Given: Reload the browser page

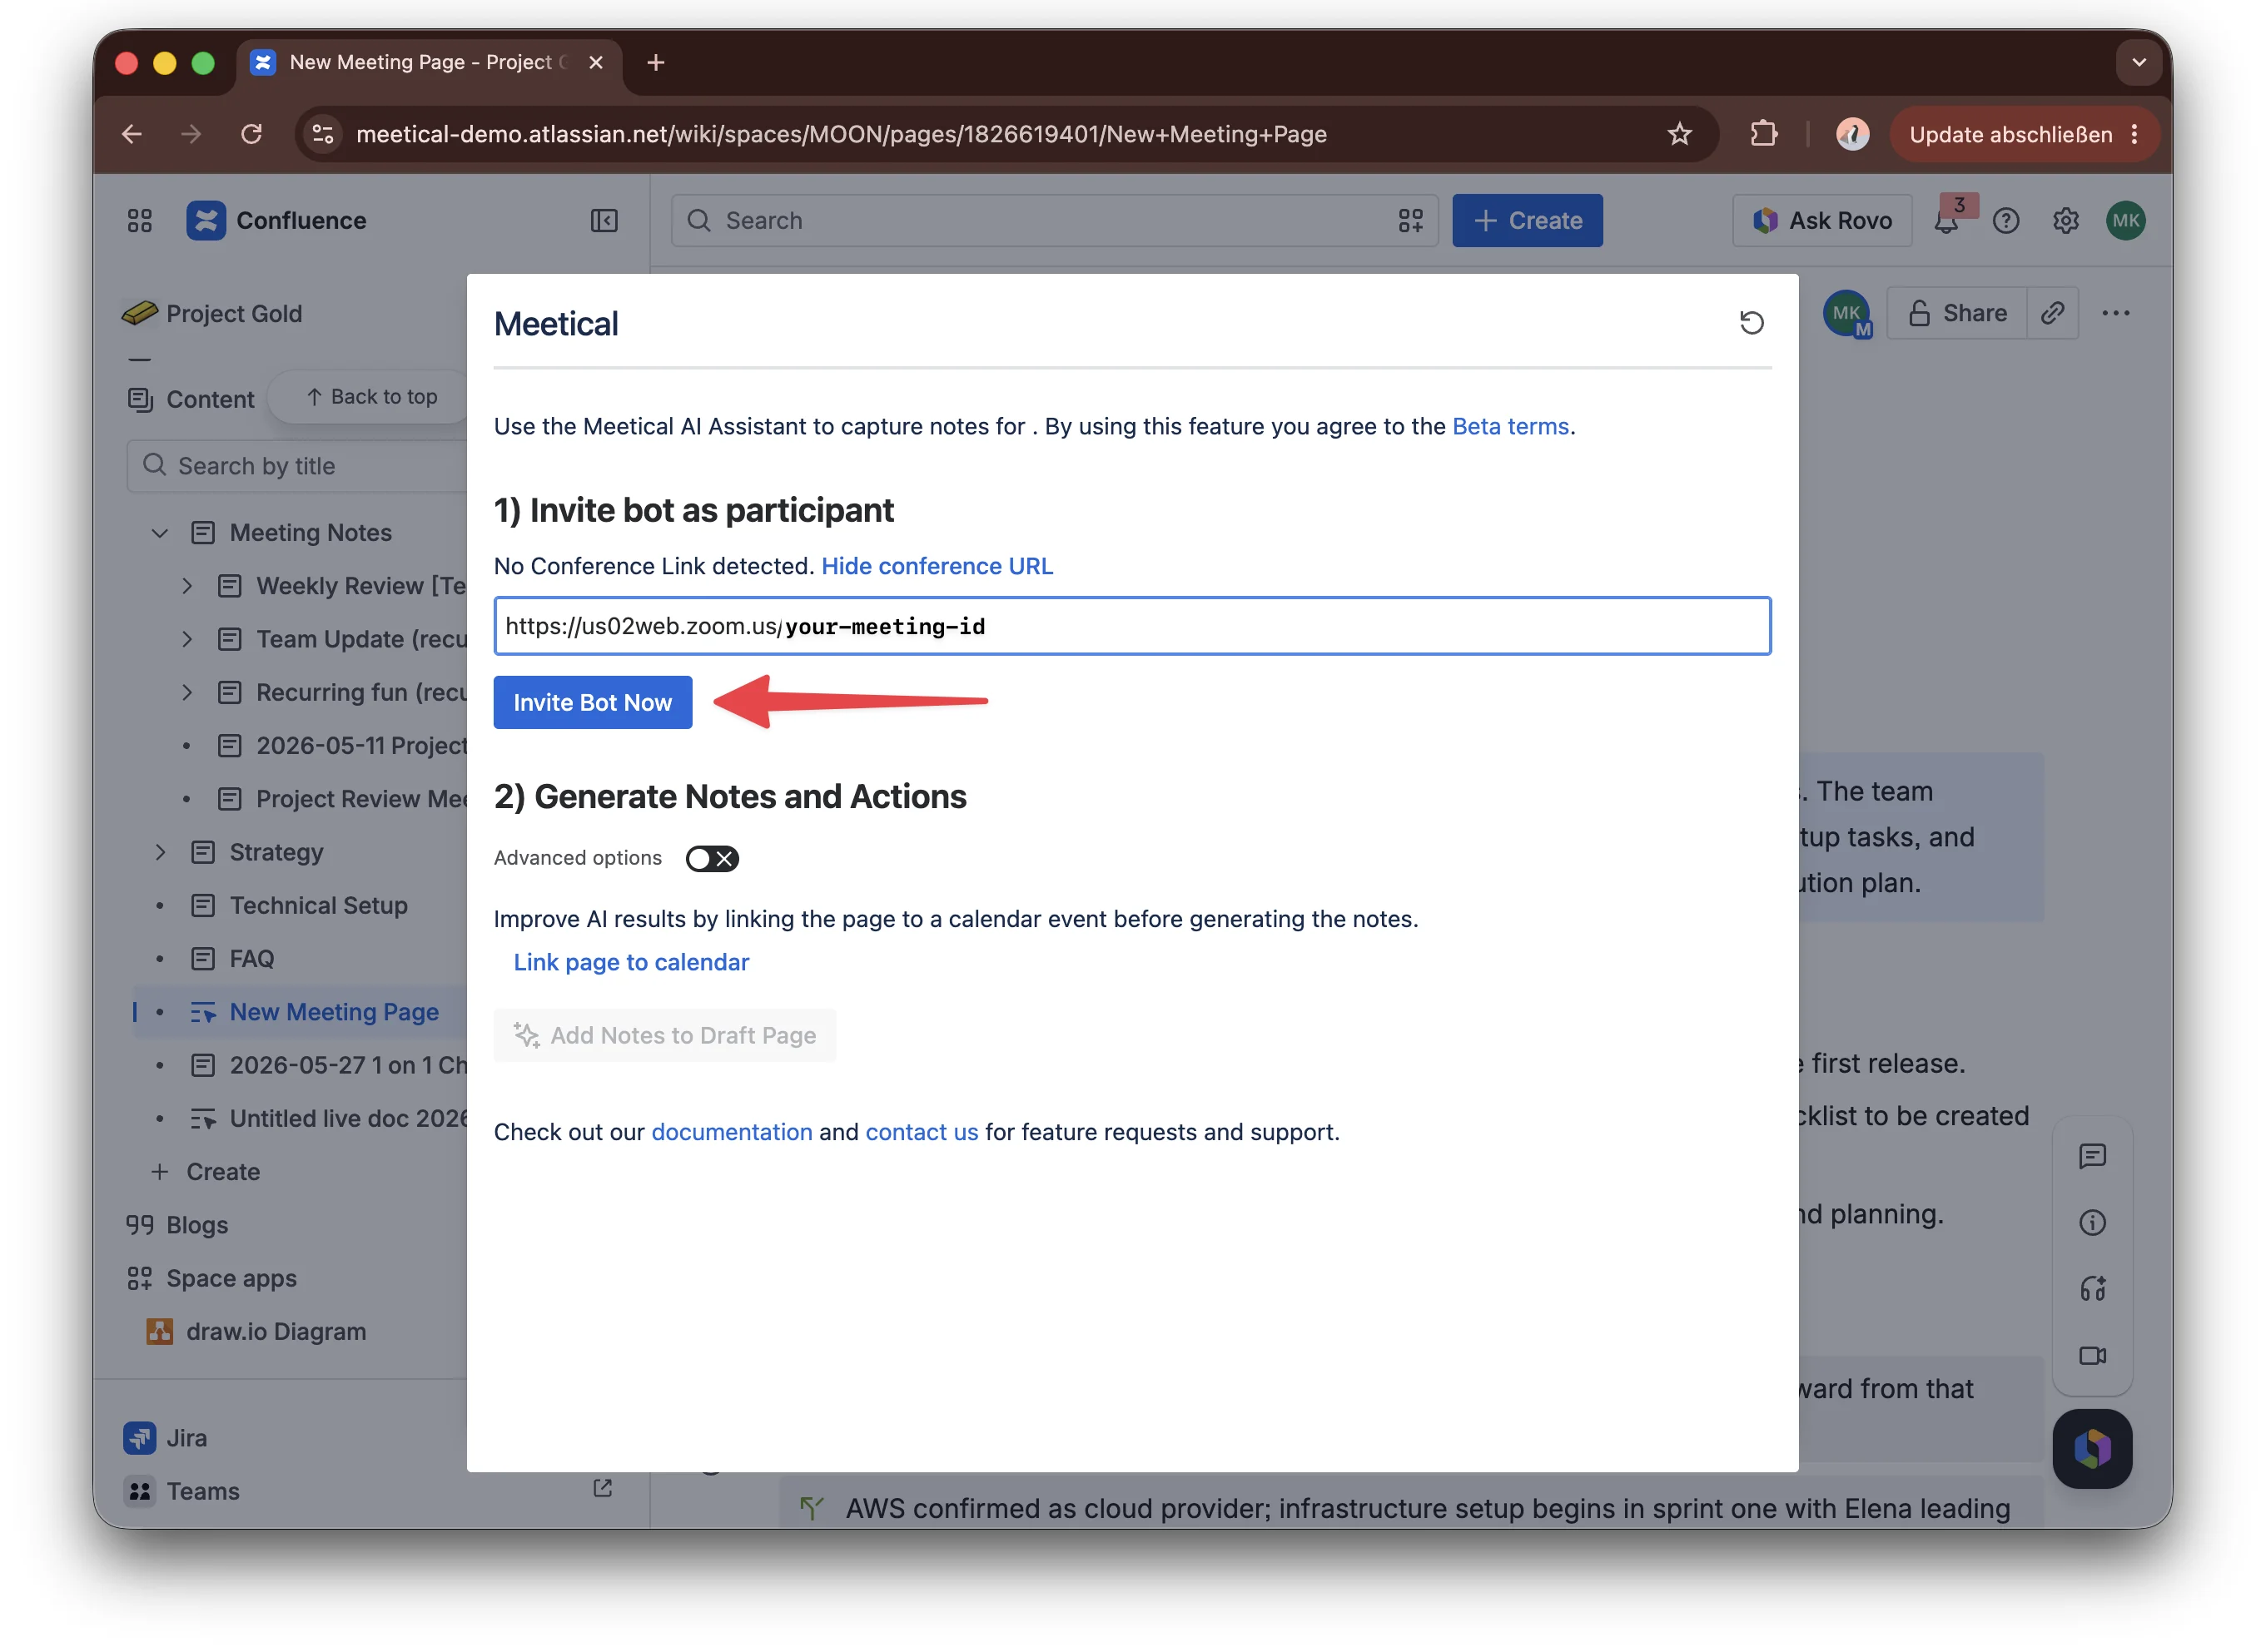Looking at the screenshot, I should point(251,134).
